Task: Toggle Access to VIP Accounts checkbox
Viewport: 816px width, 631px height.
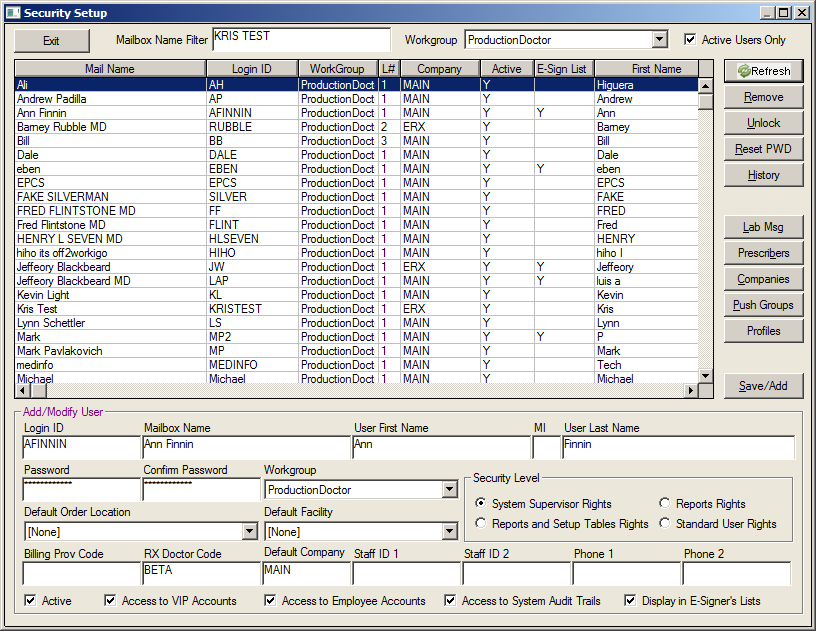Action: tap(111, 601)
